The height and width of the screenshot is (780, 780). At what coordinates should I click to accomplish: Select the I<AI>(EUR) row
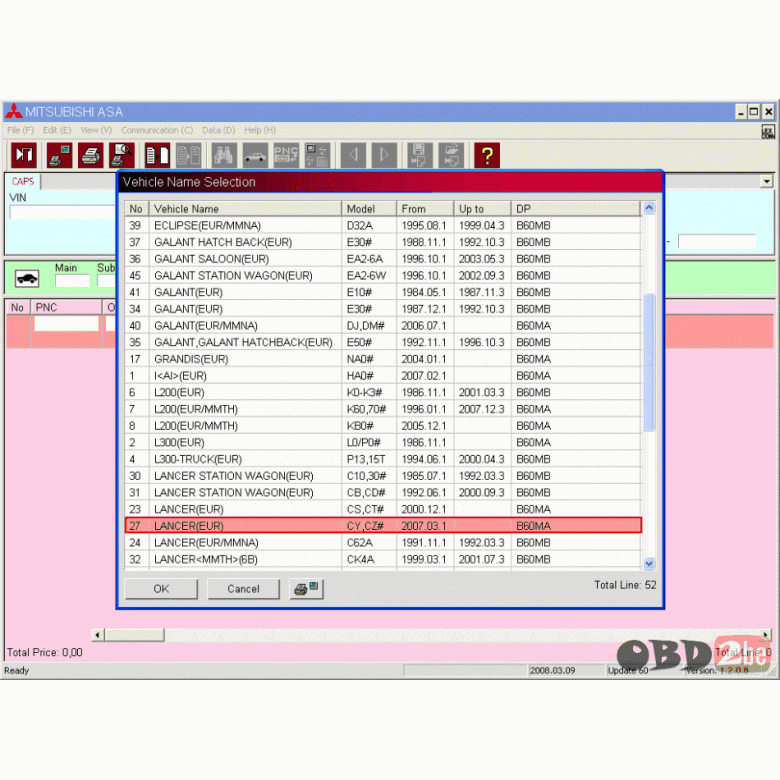point(383,376)
